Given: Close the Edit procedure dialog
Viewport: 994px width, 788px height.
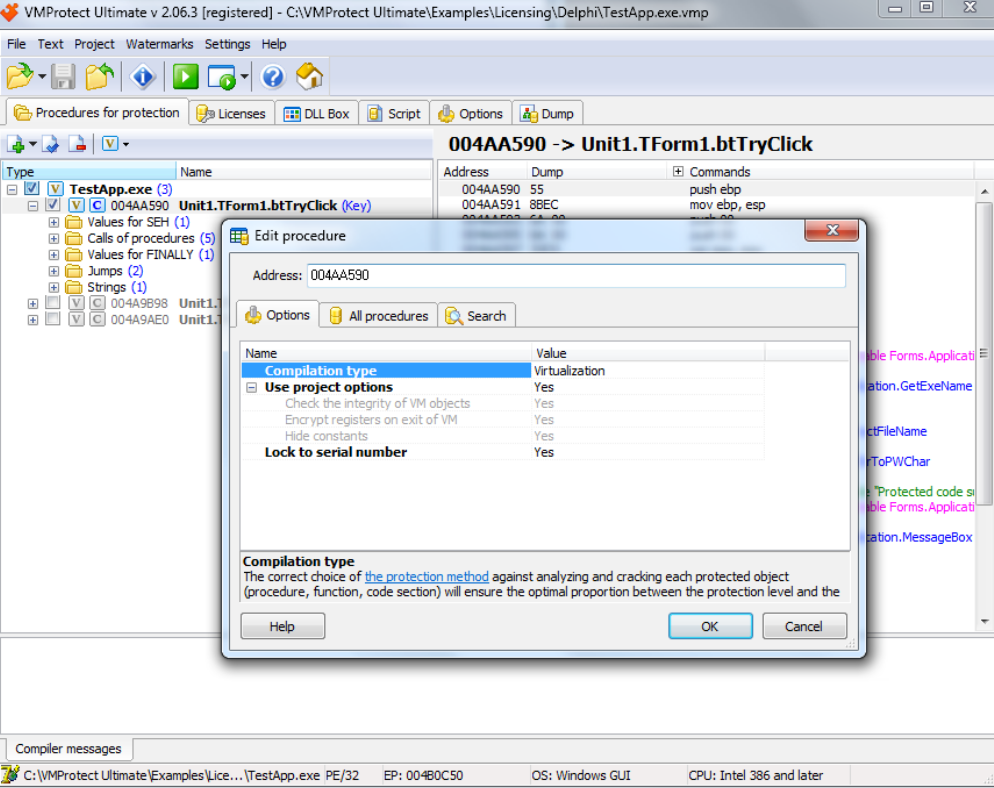Looking at the screenshot, I should pyautogui.click(x=832, y=230).
